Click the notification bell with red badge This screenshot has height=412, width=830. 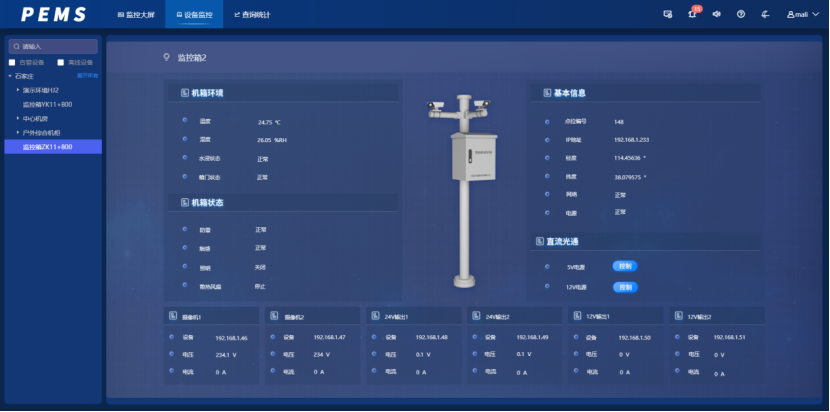[692, 14]
